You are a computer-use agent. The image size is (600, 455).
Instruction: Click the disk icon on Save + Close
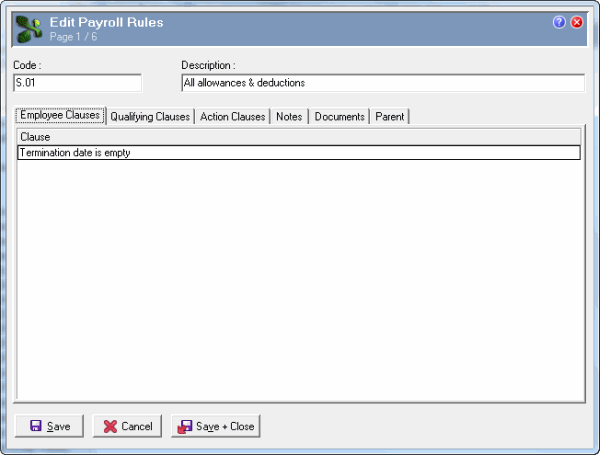[184, 426]
